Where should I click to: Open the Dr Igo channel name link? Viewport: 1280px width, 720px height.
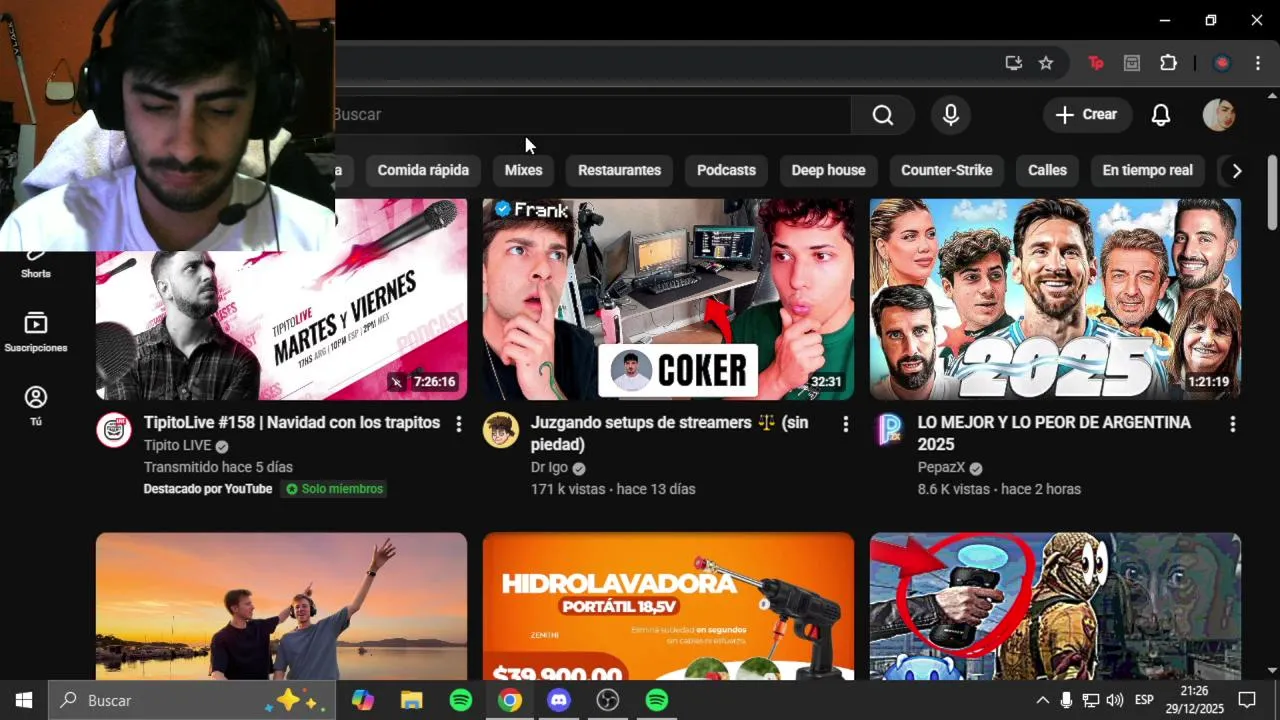click(x=549, y=467)
